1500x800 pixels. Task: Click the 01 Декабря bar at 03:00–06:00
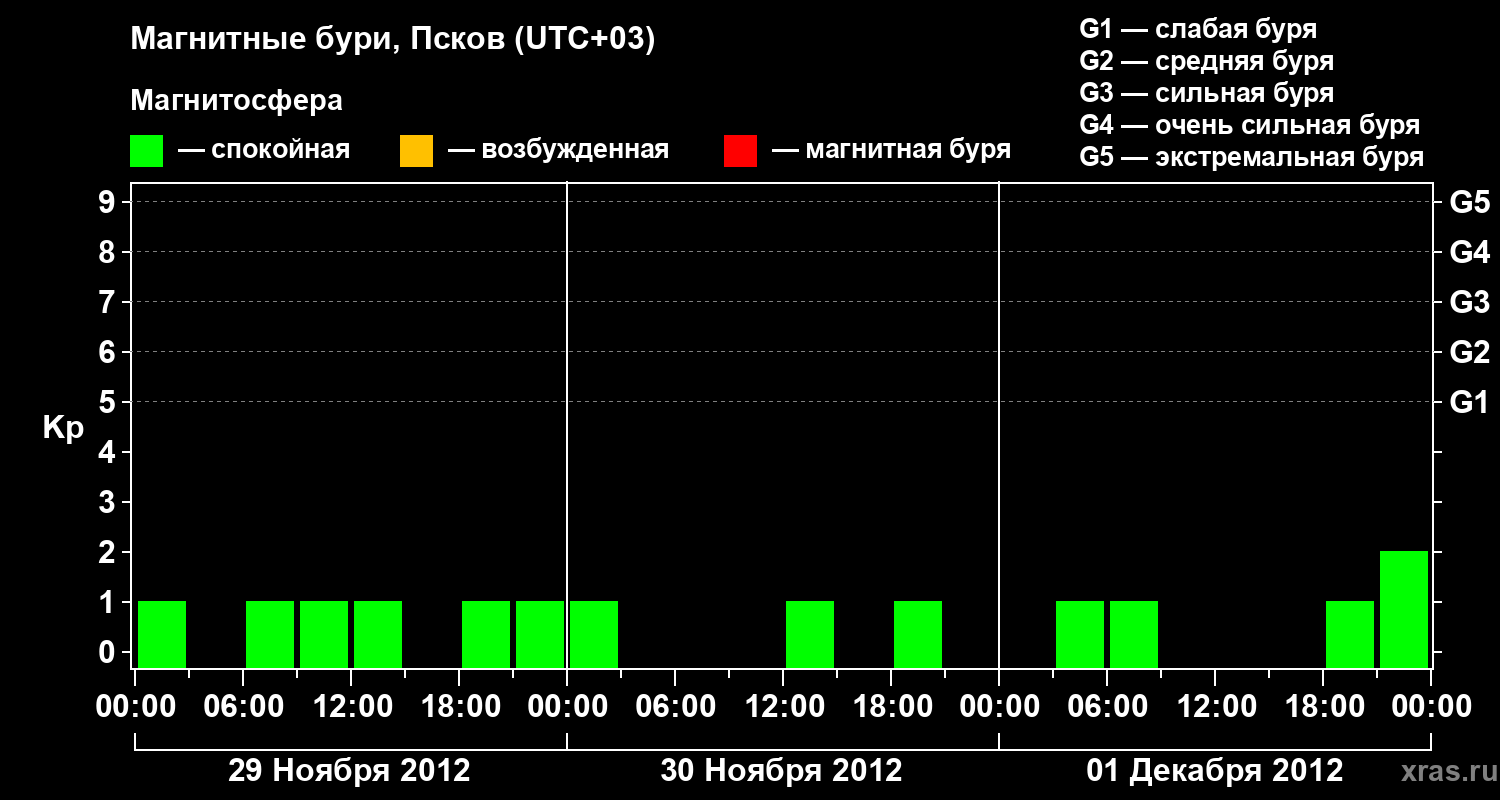click(1080, 634)
